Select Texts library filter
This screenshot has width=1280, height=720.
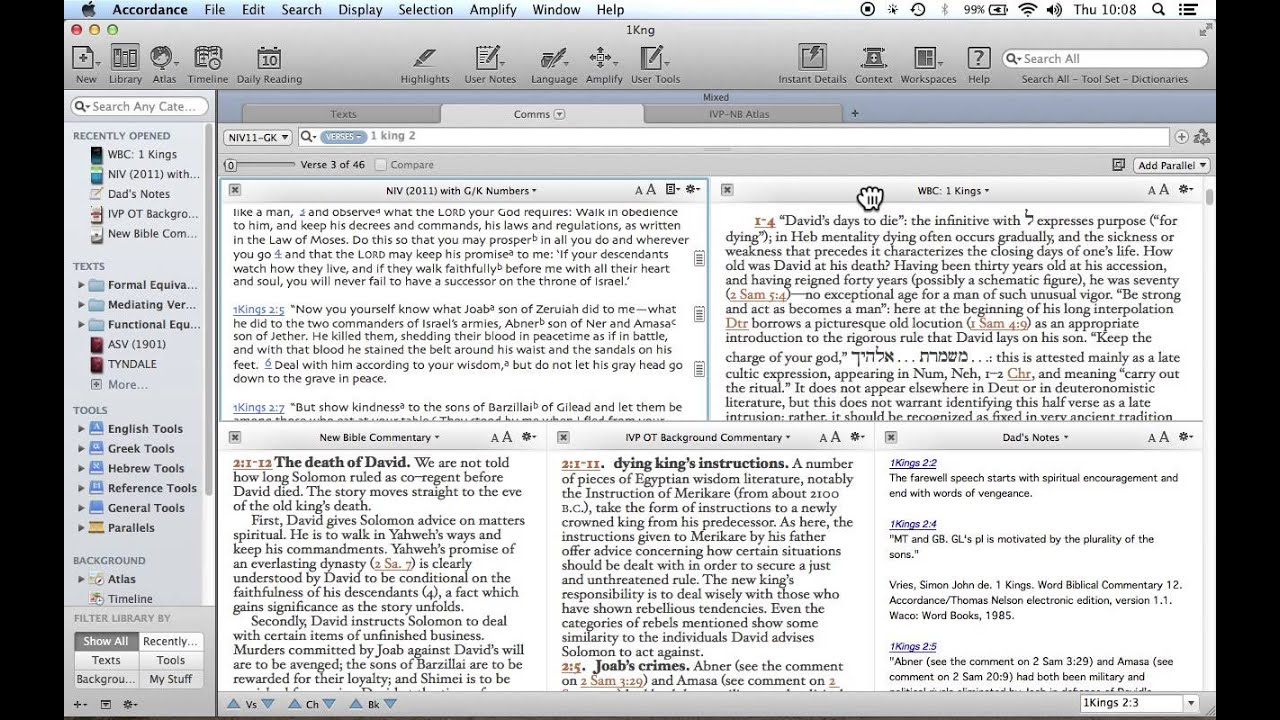click(x=105, y=660)
